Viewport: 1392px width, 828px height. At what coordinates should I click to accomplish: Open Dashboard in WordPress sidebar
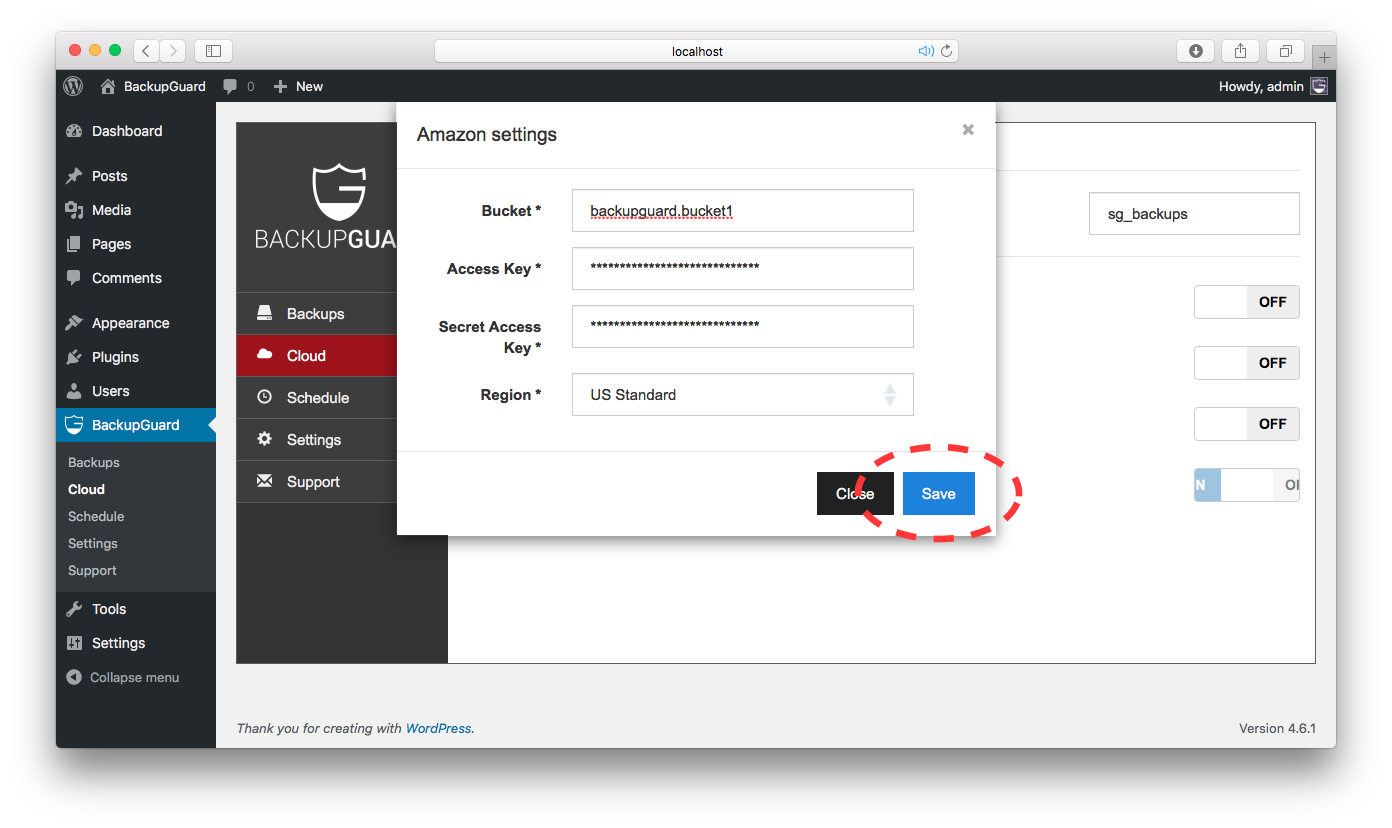tap(136, 131)
